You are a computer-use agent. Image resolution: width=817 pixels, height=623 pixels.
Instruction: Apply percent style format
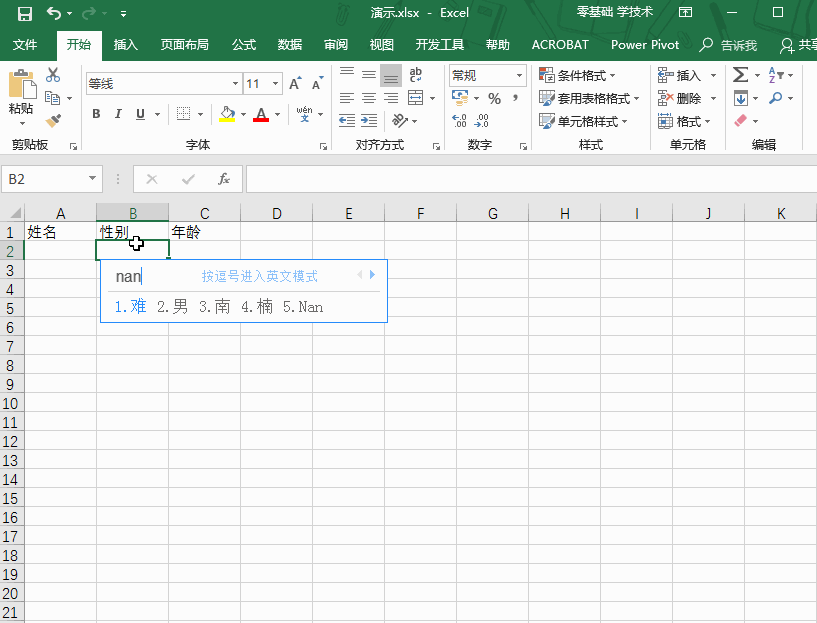(x=494, y=98)
